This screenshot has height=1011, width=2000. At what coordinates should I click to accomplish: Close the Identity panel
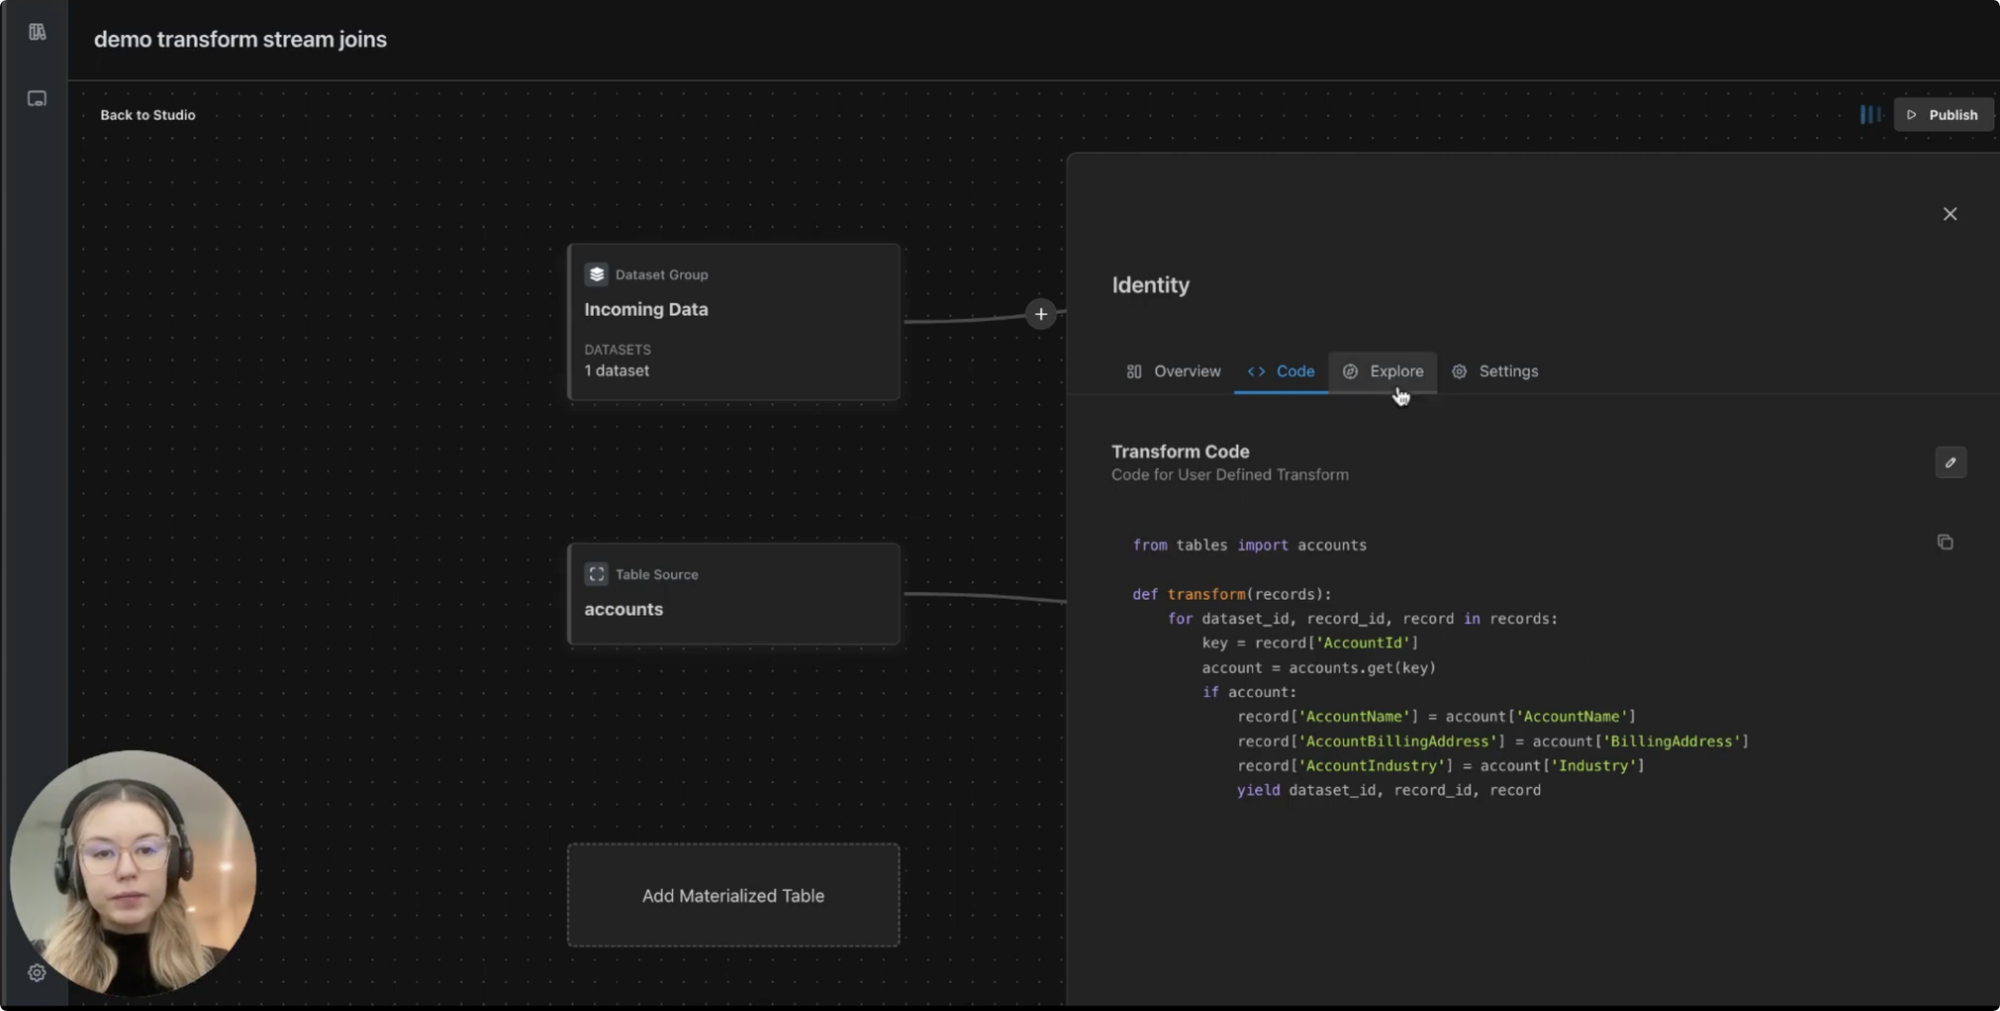(x=1950, y=213)
